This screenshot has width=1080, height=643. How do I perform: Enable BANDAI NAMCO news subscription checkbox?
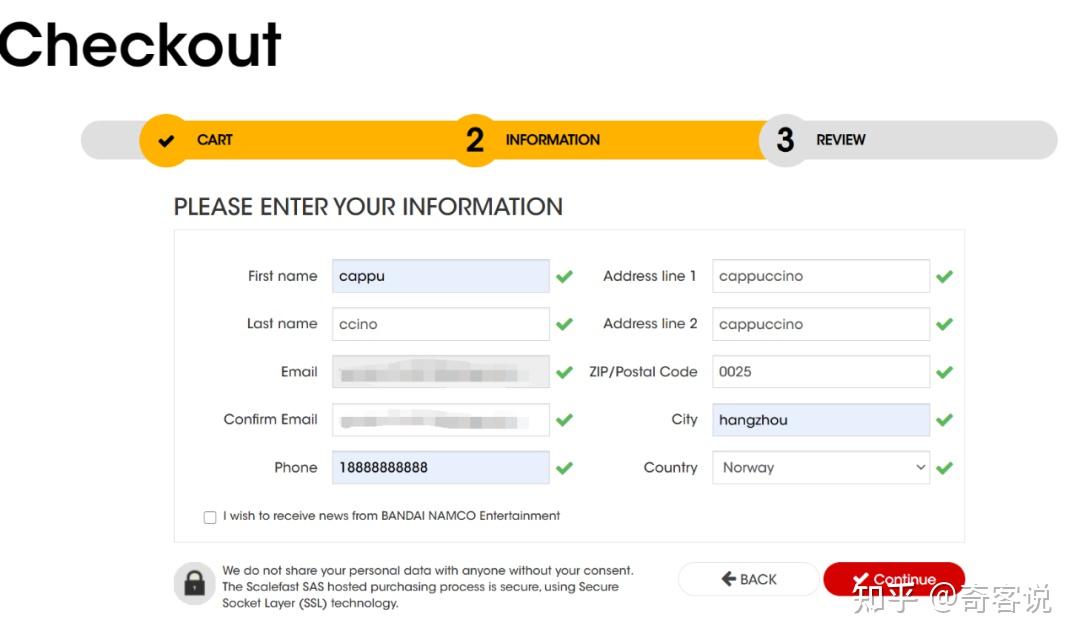point(210,517)
